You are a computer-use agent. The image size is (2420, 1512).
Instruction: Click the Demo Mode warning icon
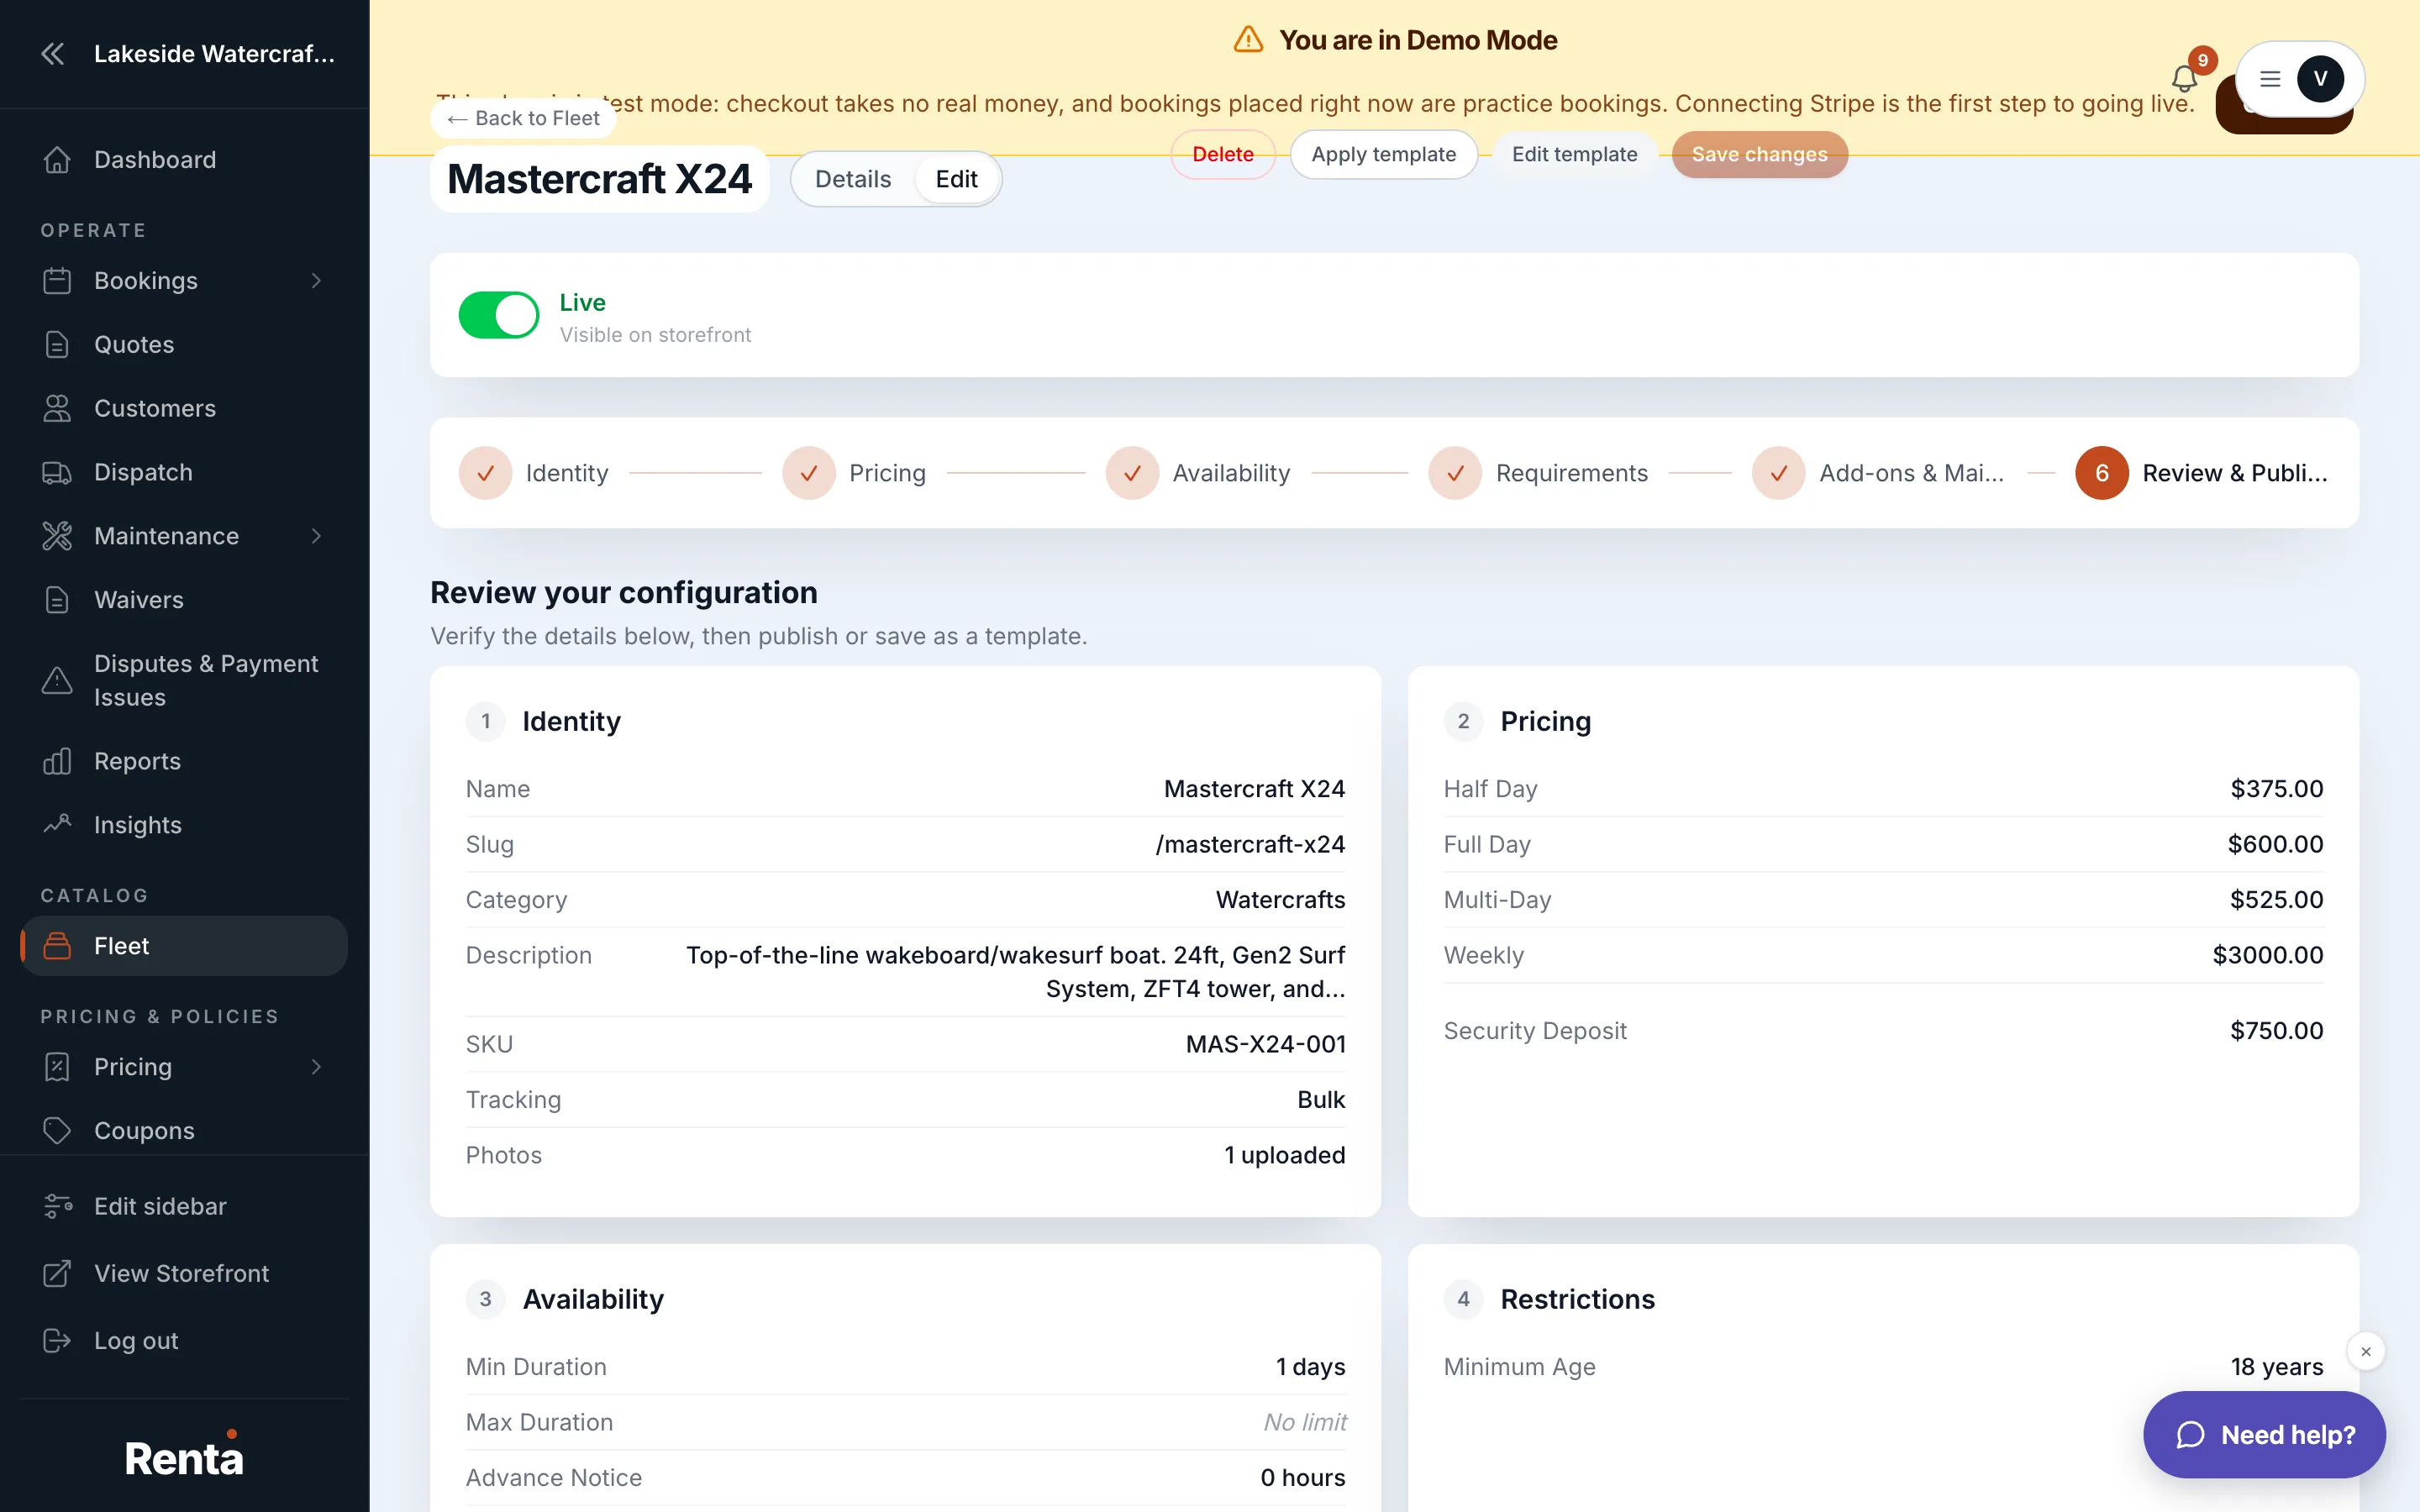tap(1248, 40)
